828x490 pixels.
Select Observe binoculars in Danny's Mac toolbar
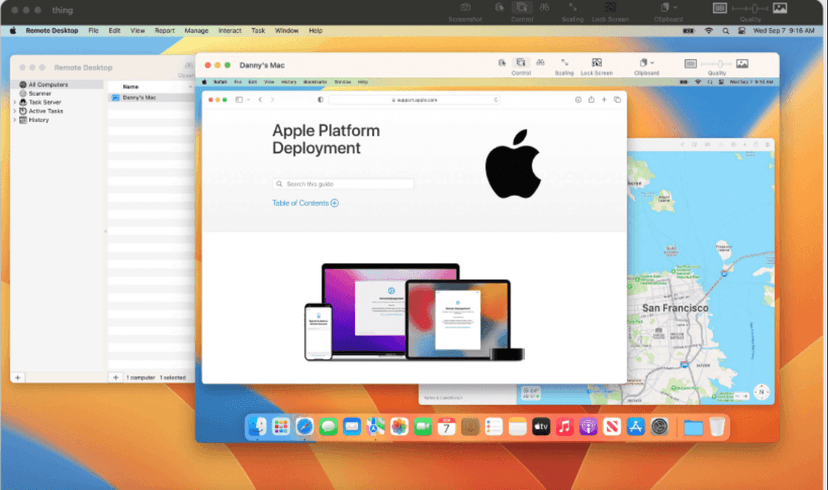[x=540, y=63]
